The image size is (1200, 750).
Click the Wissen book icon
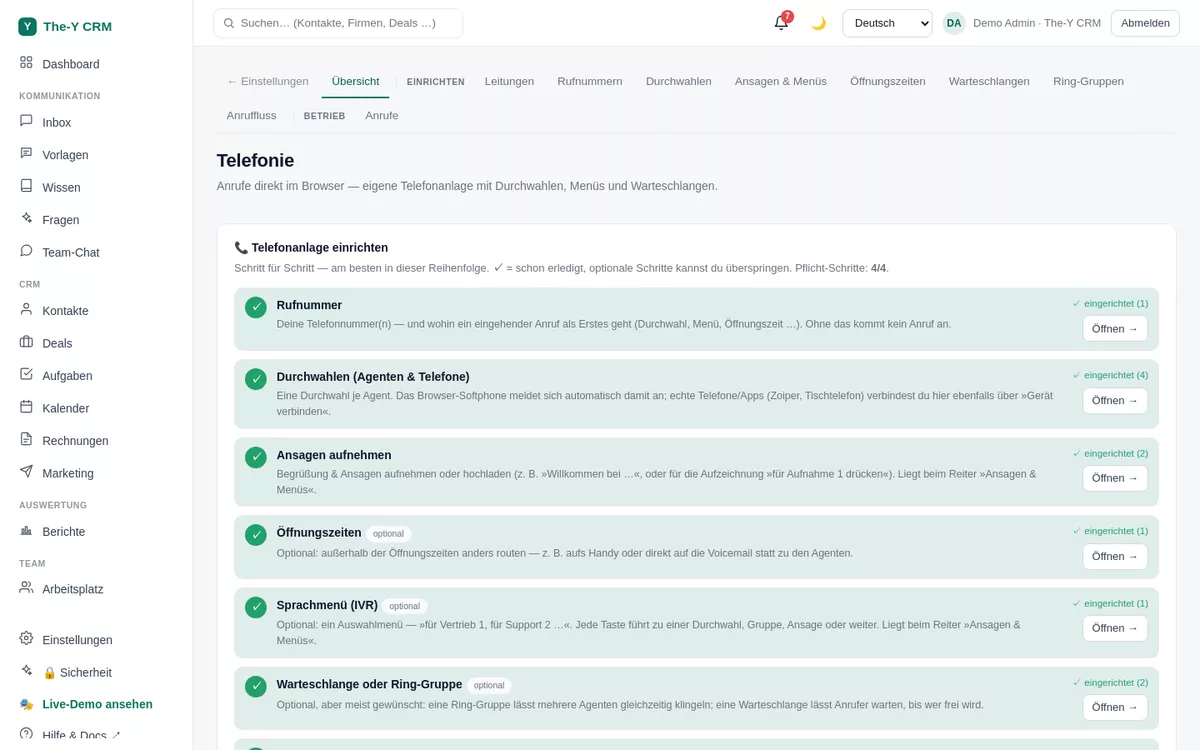click(x=26, y=186)
